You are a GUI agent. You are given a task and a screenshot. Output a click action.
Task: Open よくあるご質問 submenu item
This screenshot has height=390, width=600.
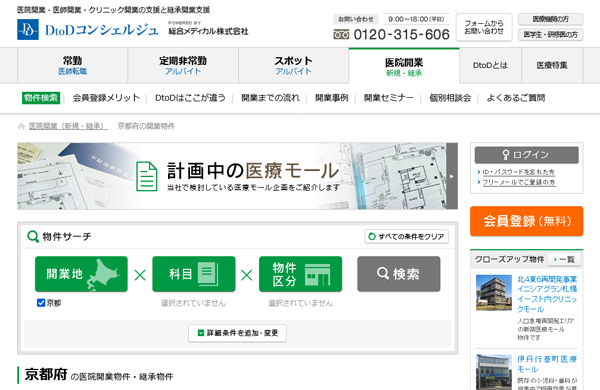[x=515, y=98]
